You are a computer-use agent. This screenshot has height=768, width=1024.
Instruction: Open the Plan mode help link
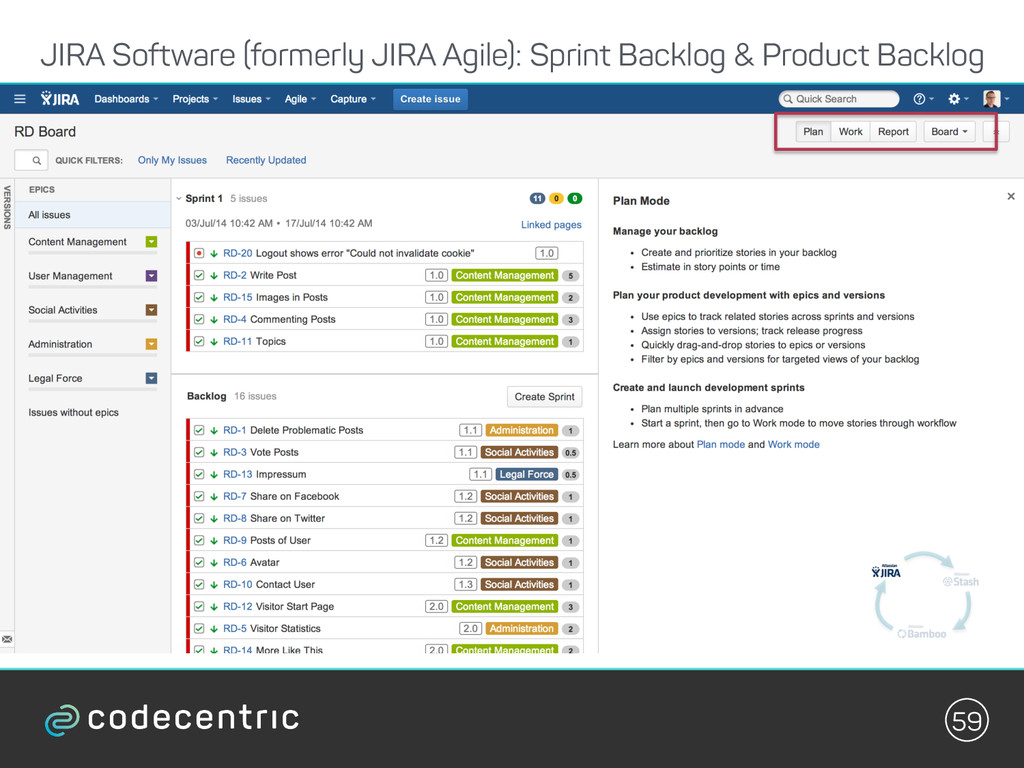pos(720,445)
